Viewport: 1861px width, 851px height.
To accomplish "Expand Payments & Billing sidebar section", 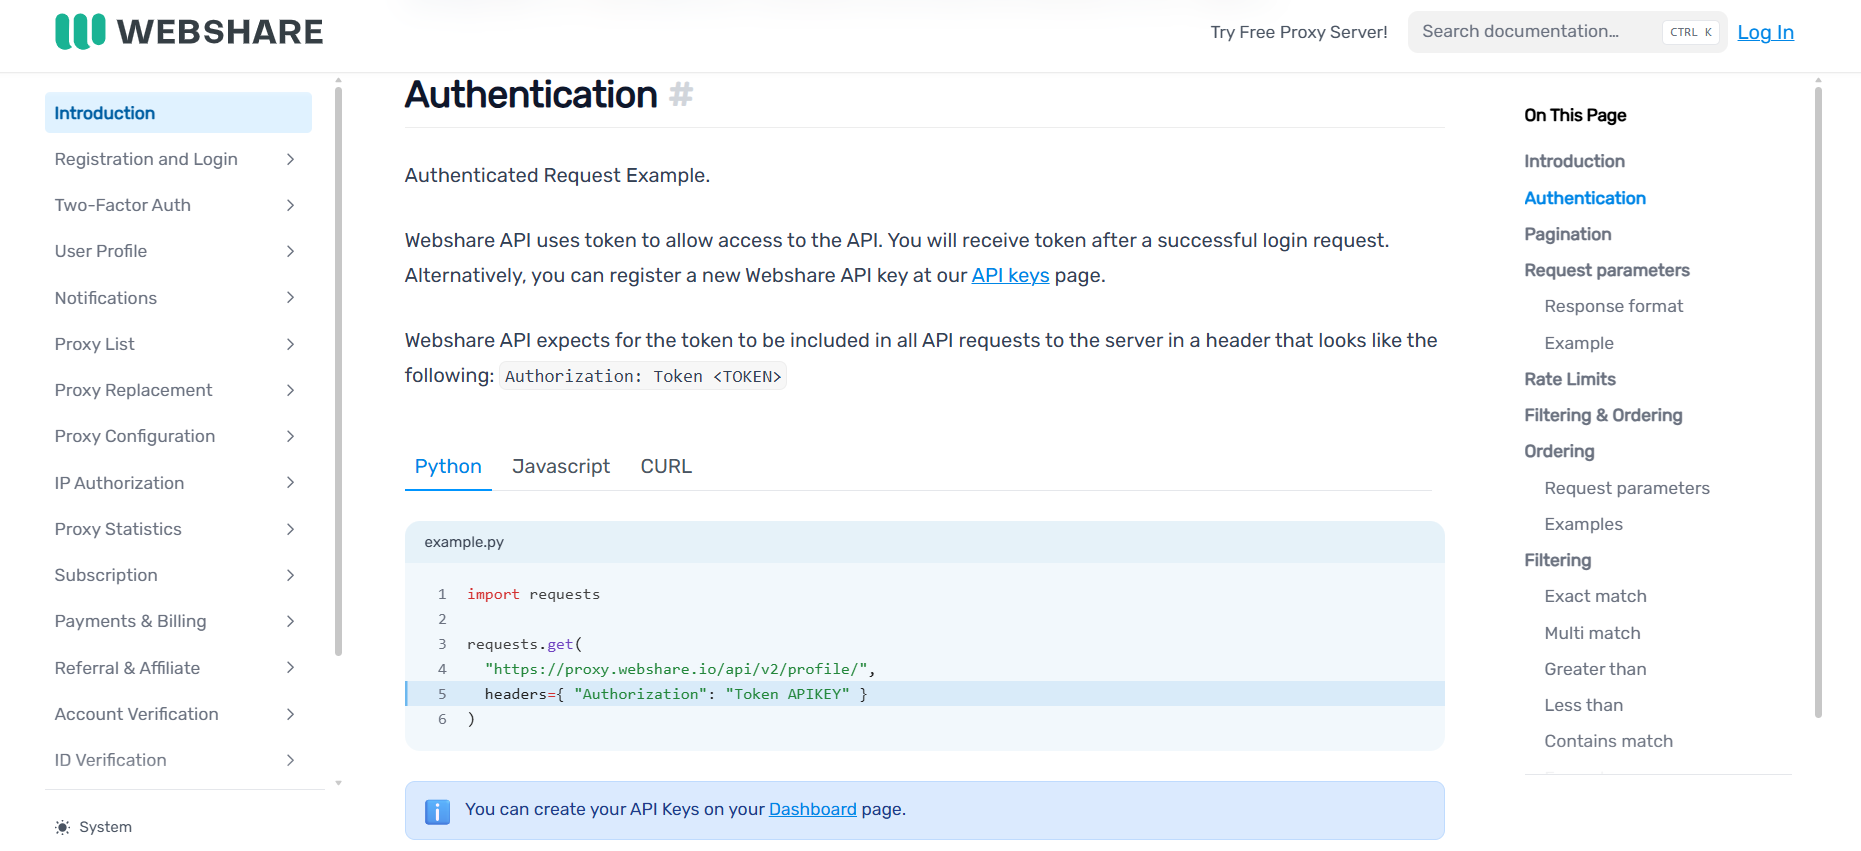I will coord(290,621).
